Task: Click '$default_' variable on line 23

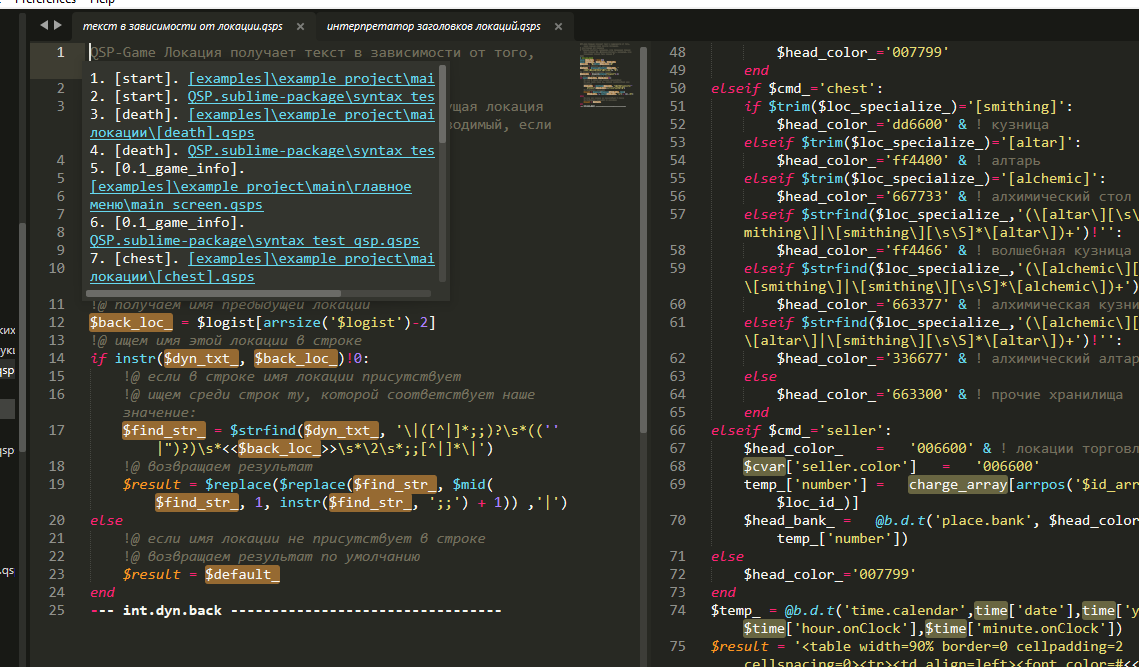Action: pyautogui.click(x=242, y=574)
